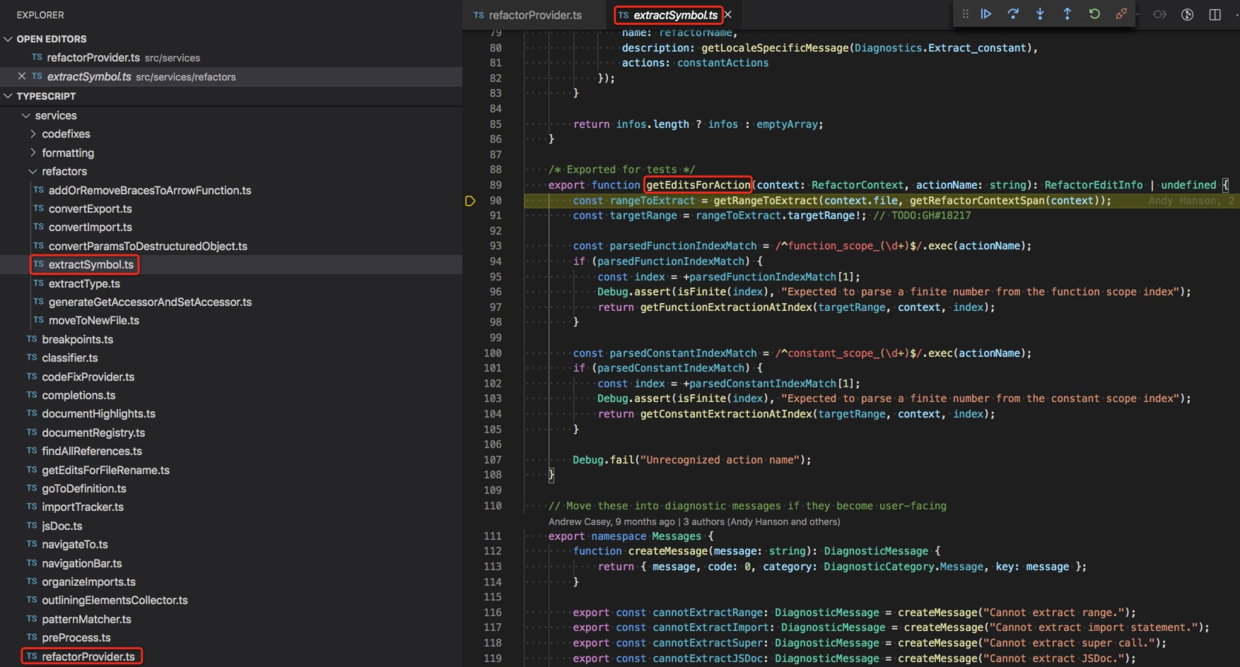1240x667 pixels.
Task: Switch to the refactorProvider.ts tab
Action: (526, 14)
